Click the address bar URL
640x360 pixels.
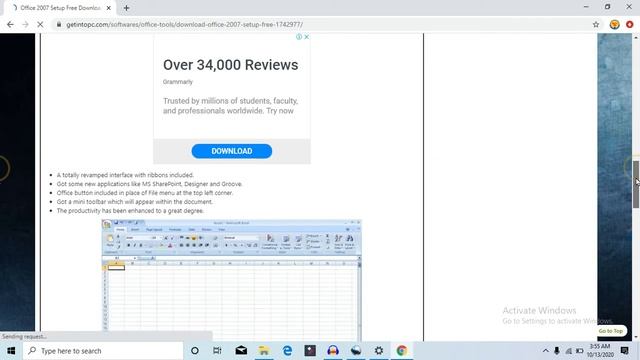184,24
